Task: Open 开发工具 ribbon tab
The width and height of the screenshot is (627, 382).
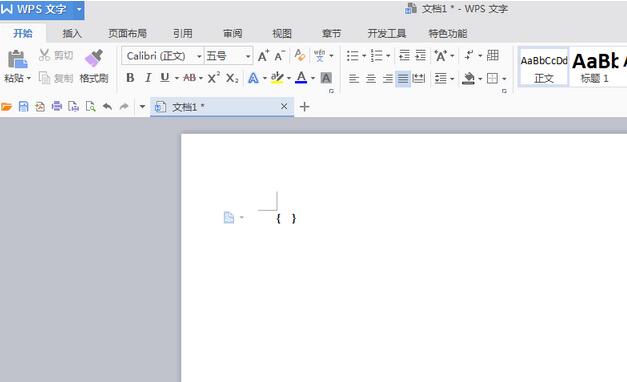Action: (387, 34)
